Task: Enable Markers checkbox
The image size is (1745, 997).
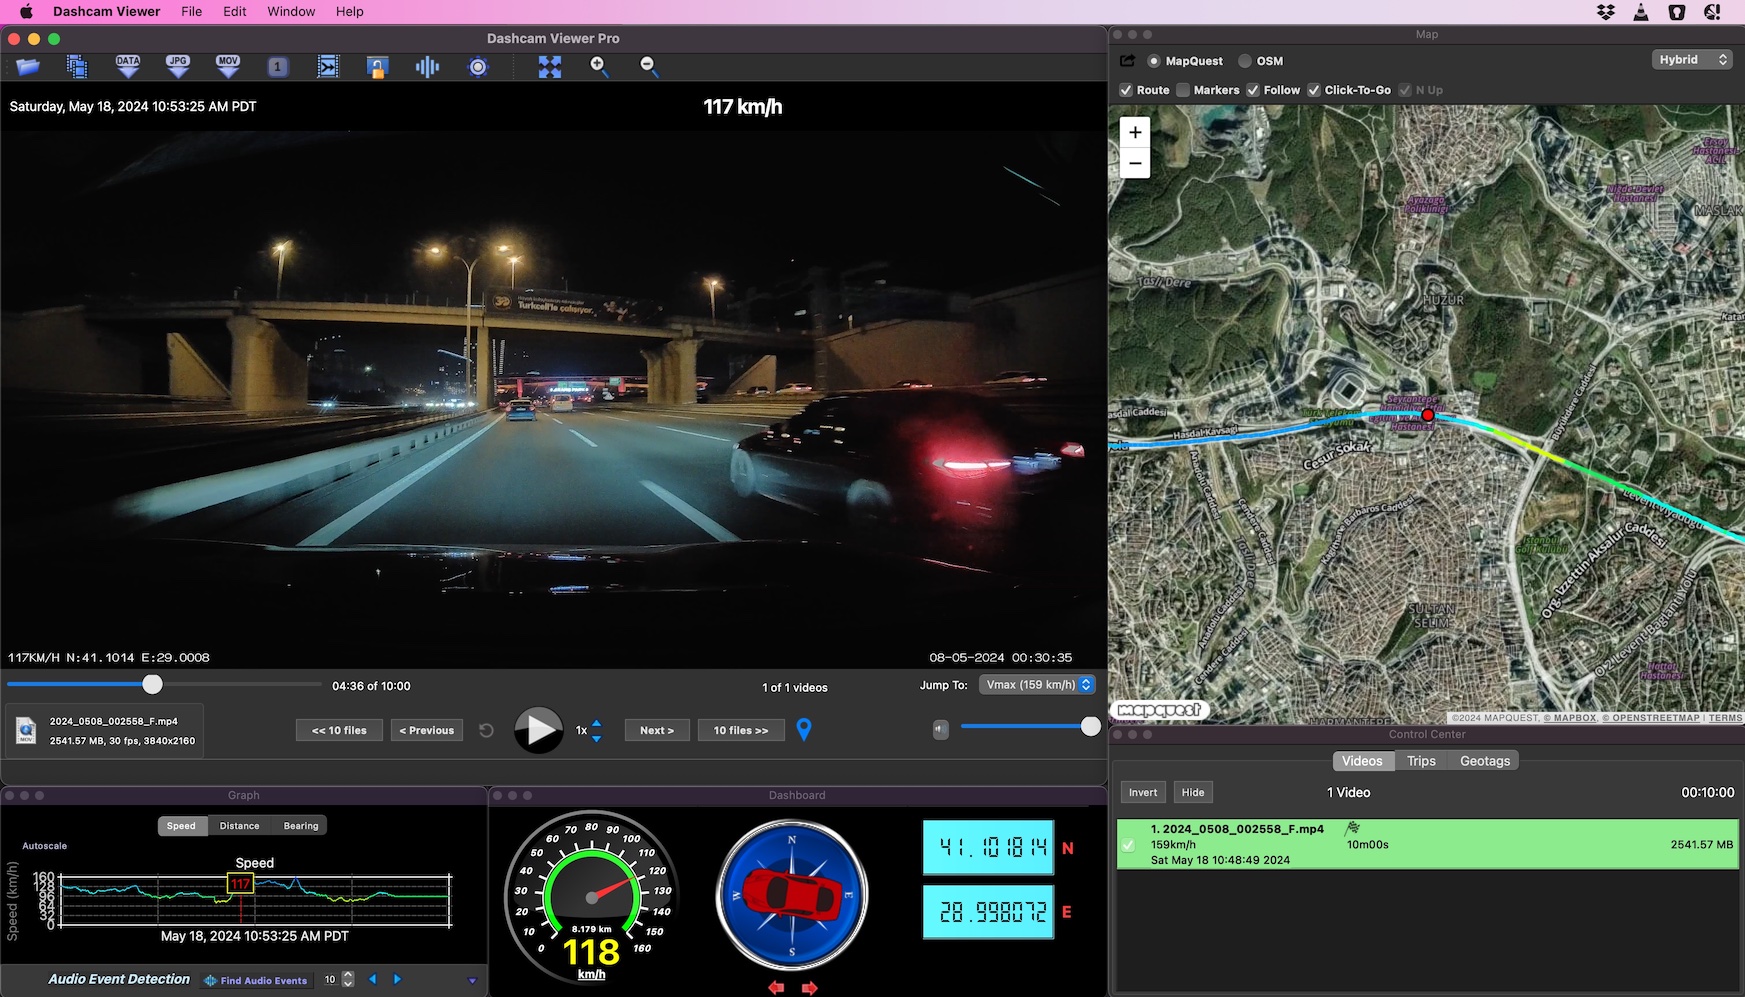Action: 1183,90
